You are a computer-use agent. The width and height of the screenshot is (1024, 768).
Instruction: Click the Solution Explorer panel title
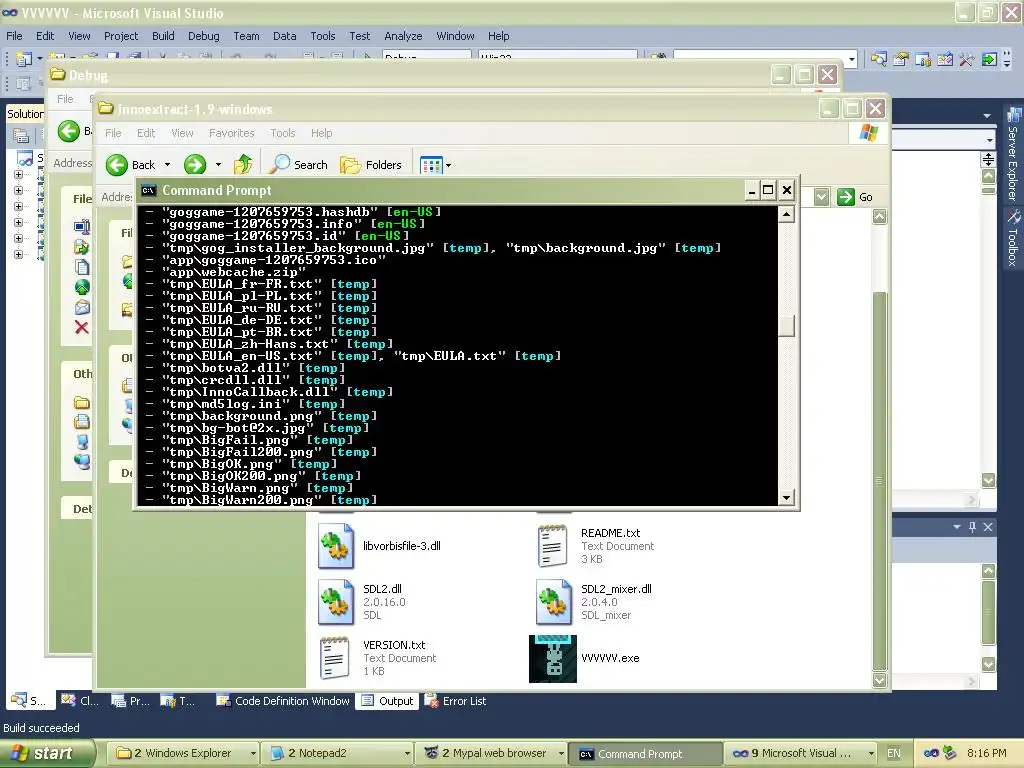(x=25, y=114)
